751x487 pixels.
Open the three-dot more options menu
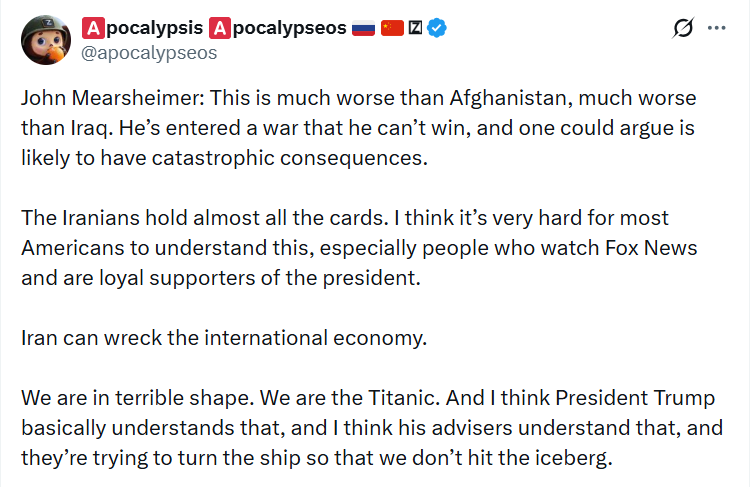tap(717, 29)
